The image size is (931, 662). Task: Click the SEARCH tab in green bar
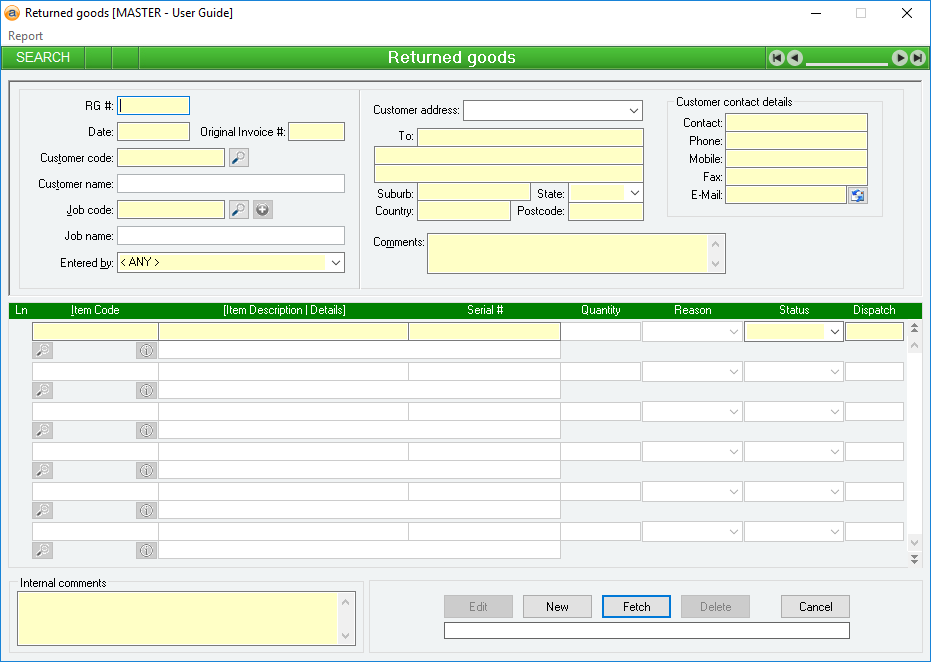[x=43, y=58]
